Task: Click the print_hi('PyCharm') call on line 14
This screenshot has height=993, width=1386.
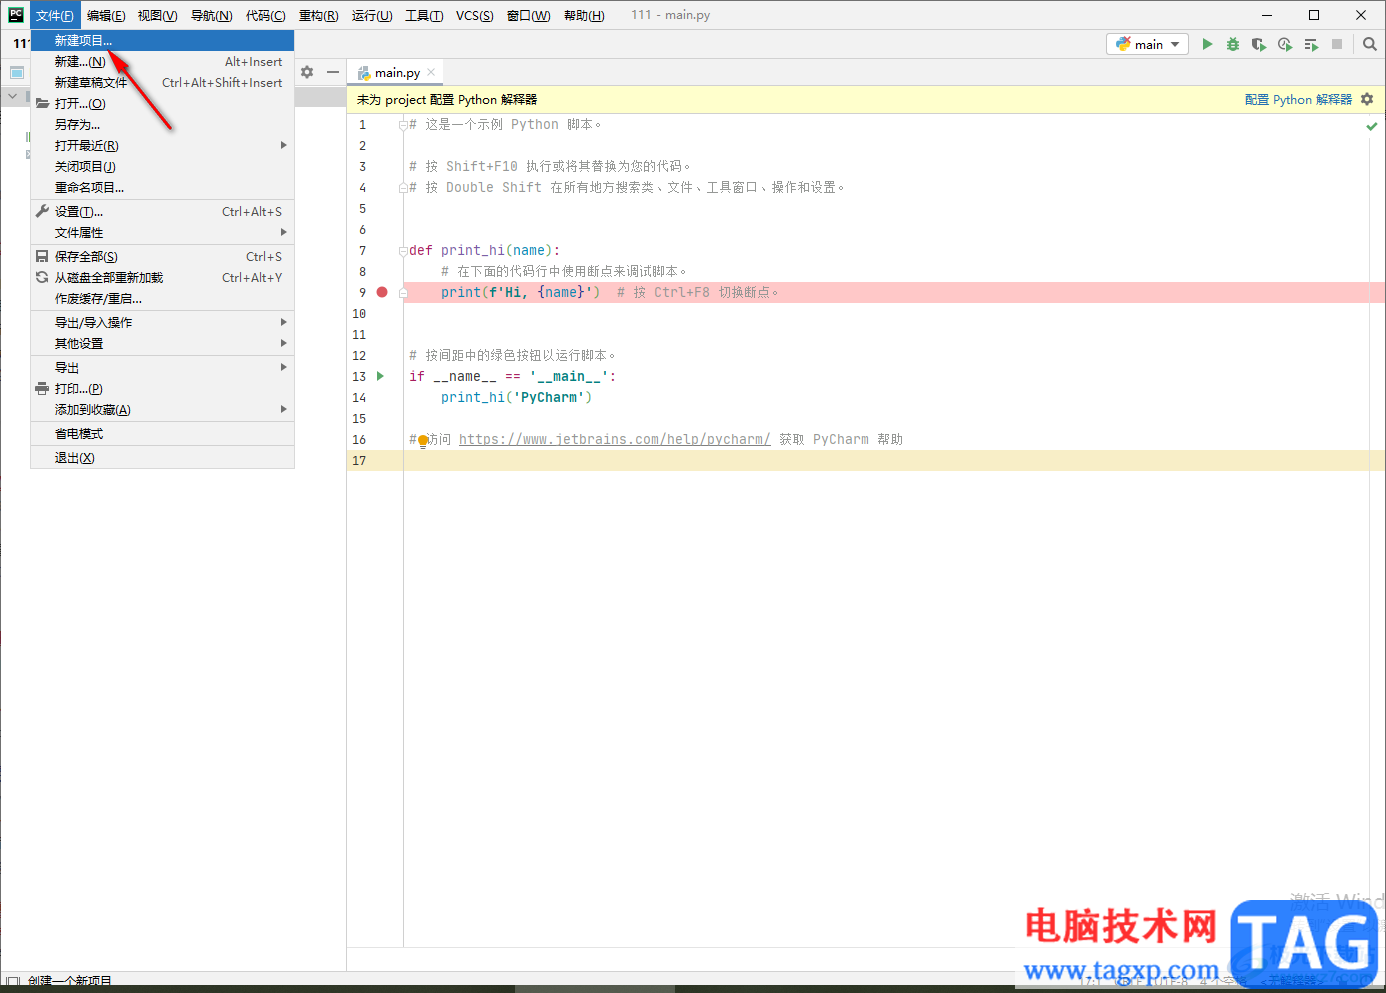Action: point(516,398)
